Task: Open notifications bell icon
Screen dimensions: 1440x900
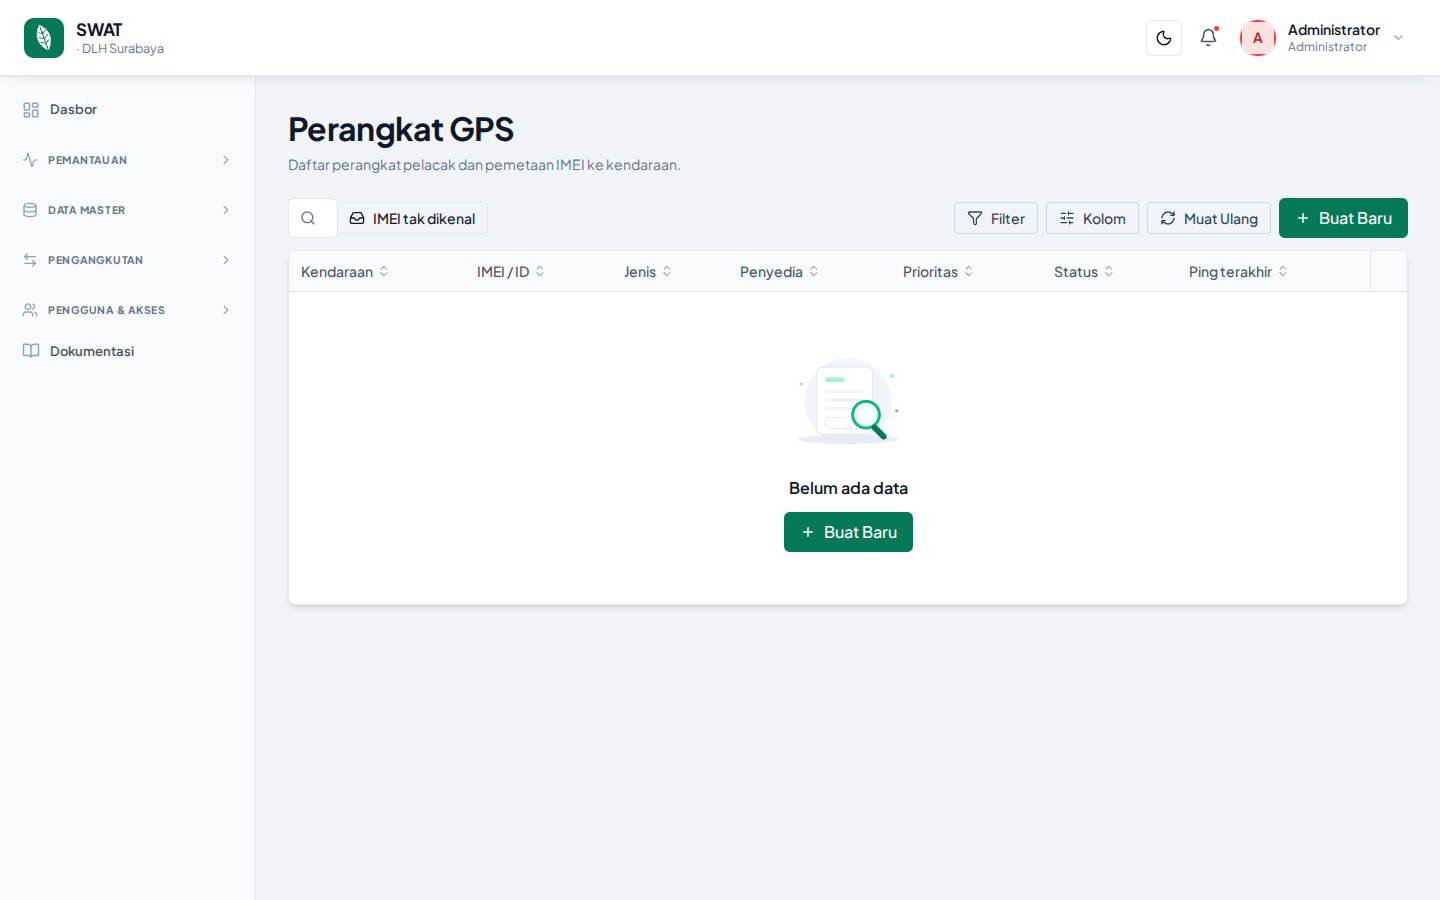Action: (1209, 38)
